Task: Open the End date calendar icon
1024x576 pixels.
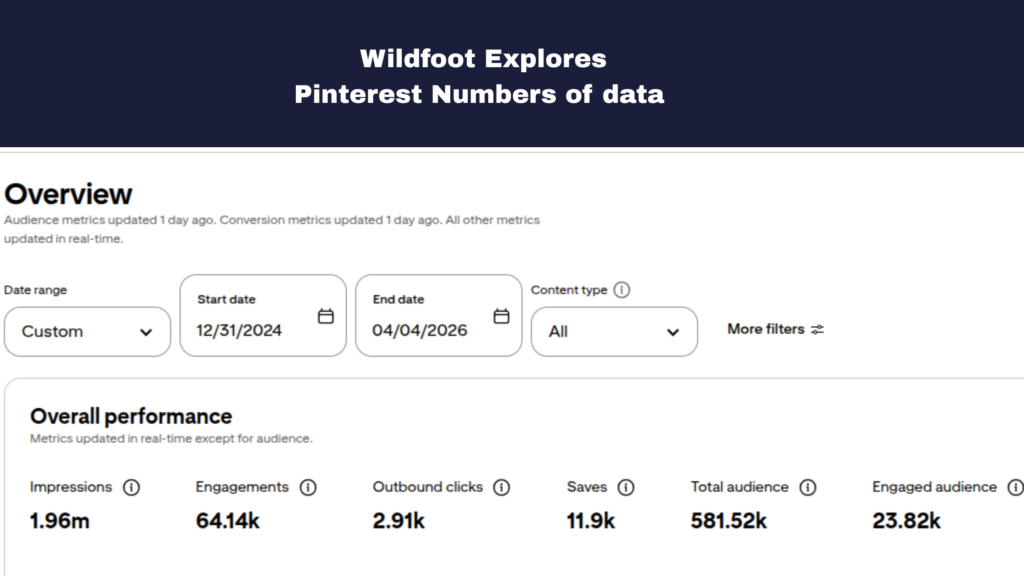Action: [x=502, y=316]
